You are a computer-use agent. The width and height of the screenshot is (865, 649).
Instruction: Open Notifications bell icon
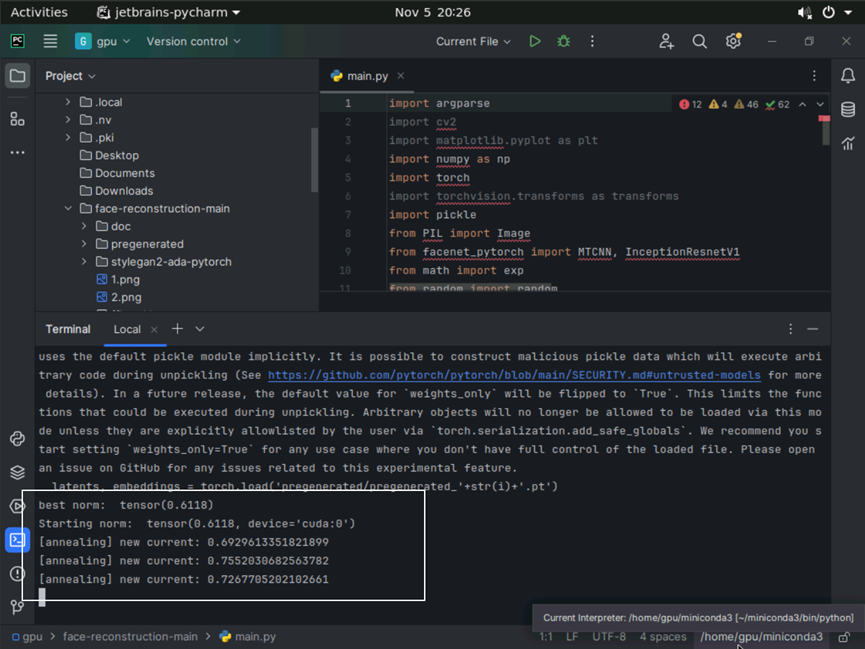(847, 76)
